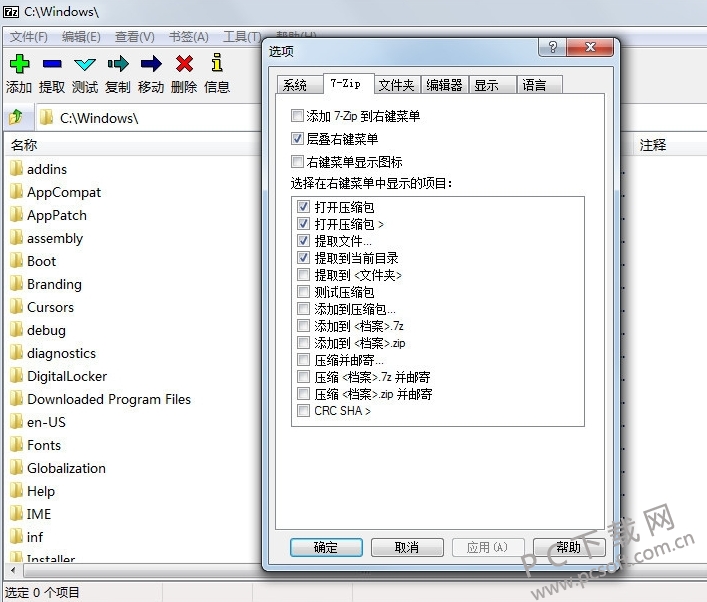The width and height of the screenshot is (707, 602).
Task: Uncheck the 层叠右键菜单 checkbox
Action: point(297,138)
